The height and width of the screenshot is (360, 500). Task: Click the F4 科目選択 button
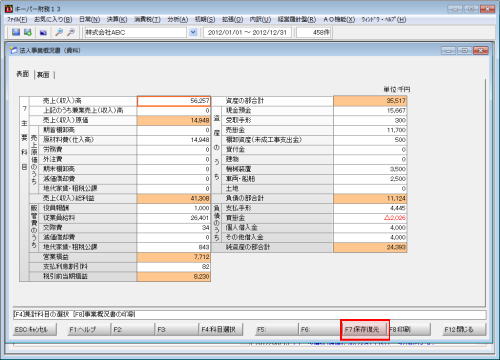click(x=221, y=330)
